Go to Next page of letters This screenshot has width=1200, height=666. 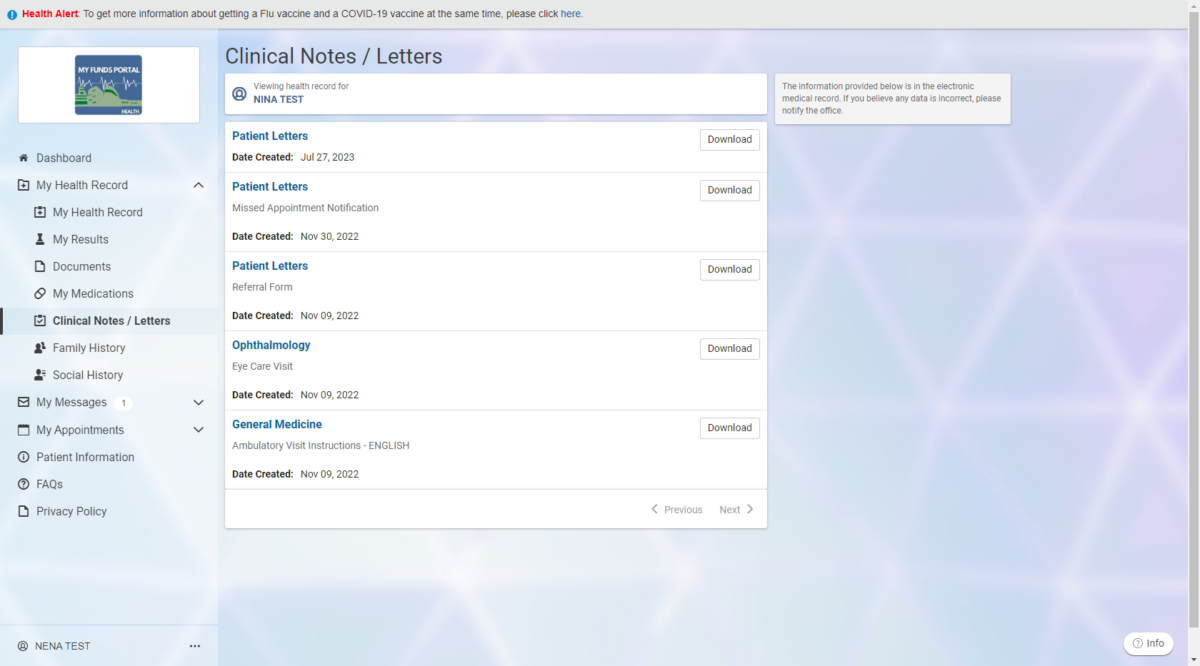click(x=736, y=510)
